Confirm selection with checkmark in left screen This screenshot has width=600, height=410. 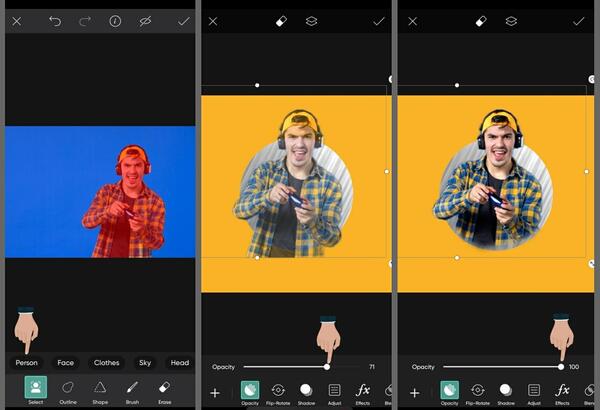point(184,21)
